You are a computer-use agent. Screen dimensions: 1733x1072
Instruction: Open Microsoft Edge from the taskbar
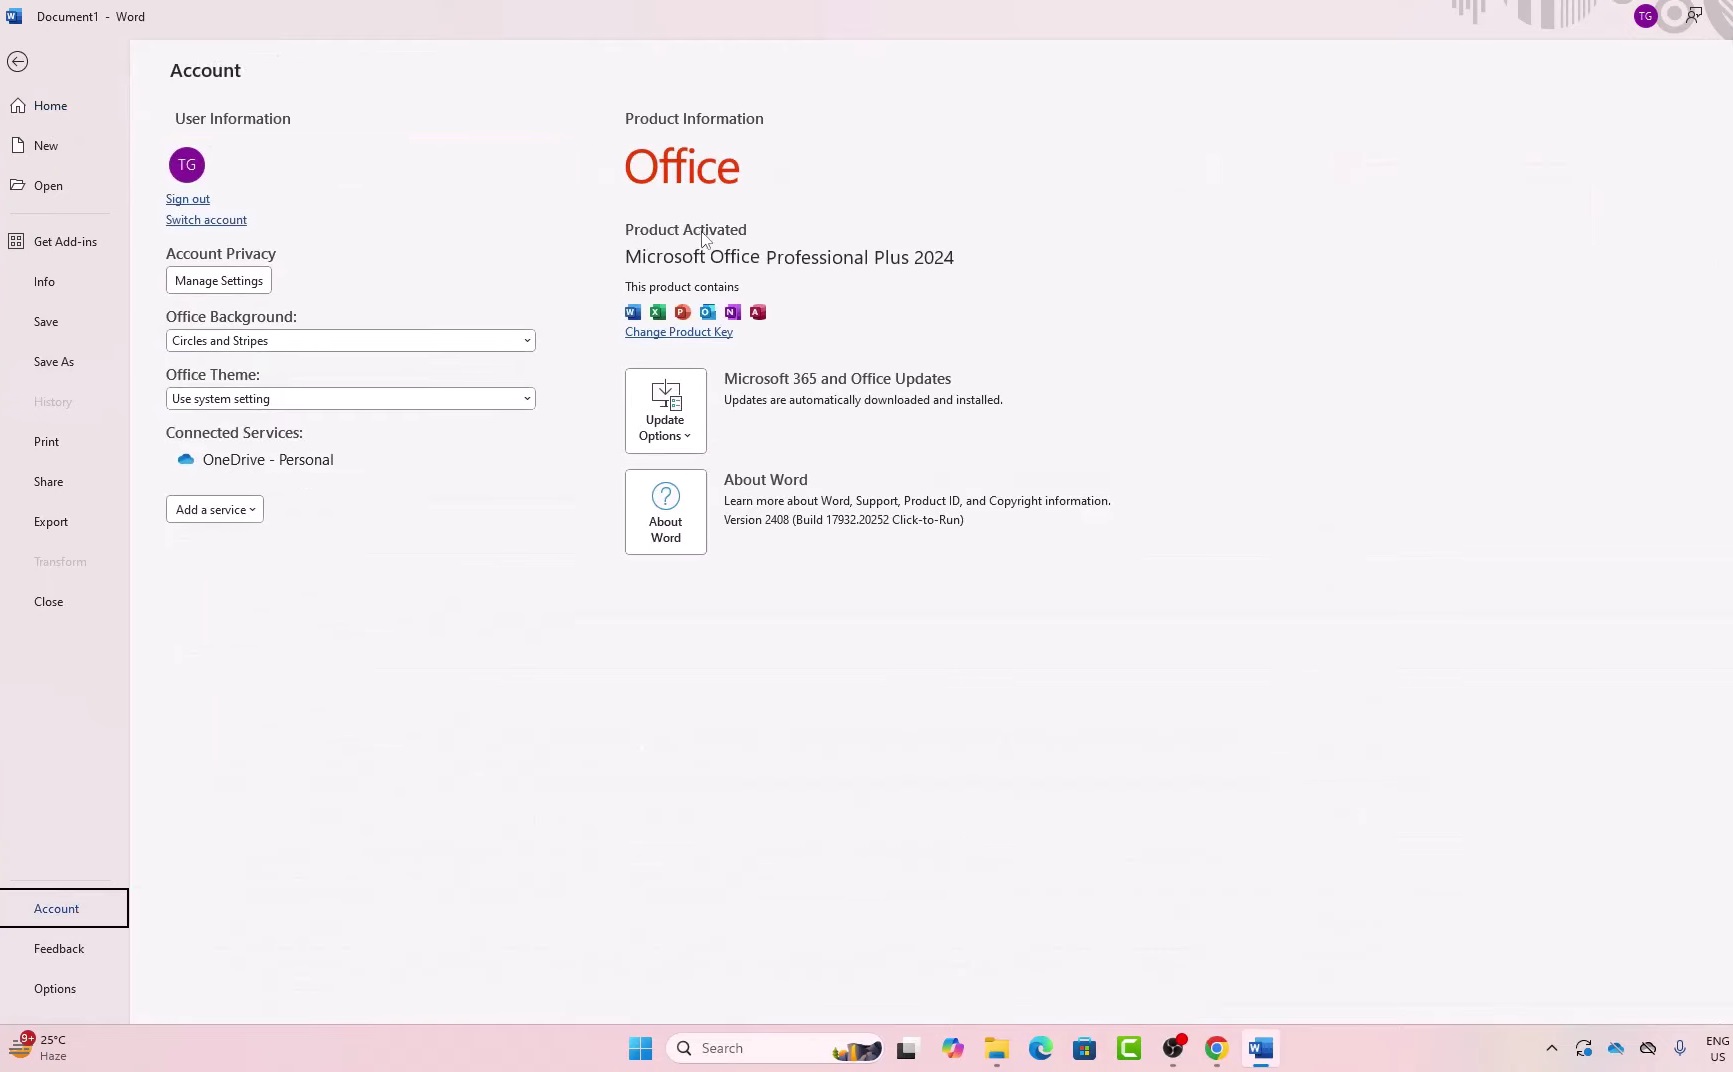coord(1041,1048)
